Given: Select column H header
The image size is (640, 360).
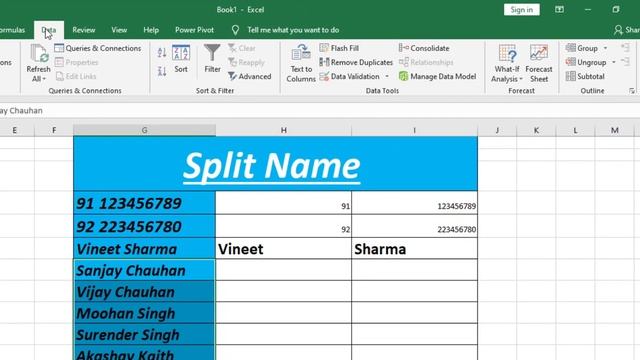Looking at the screenshot, I should click(x=283, y=130).
